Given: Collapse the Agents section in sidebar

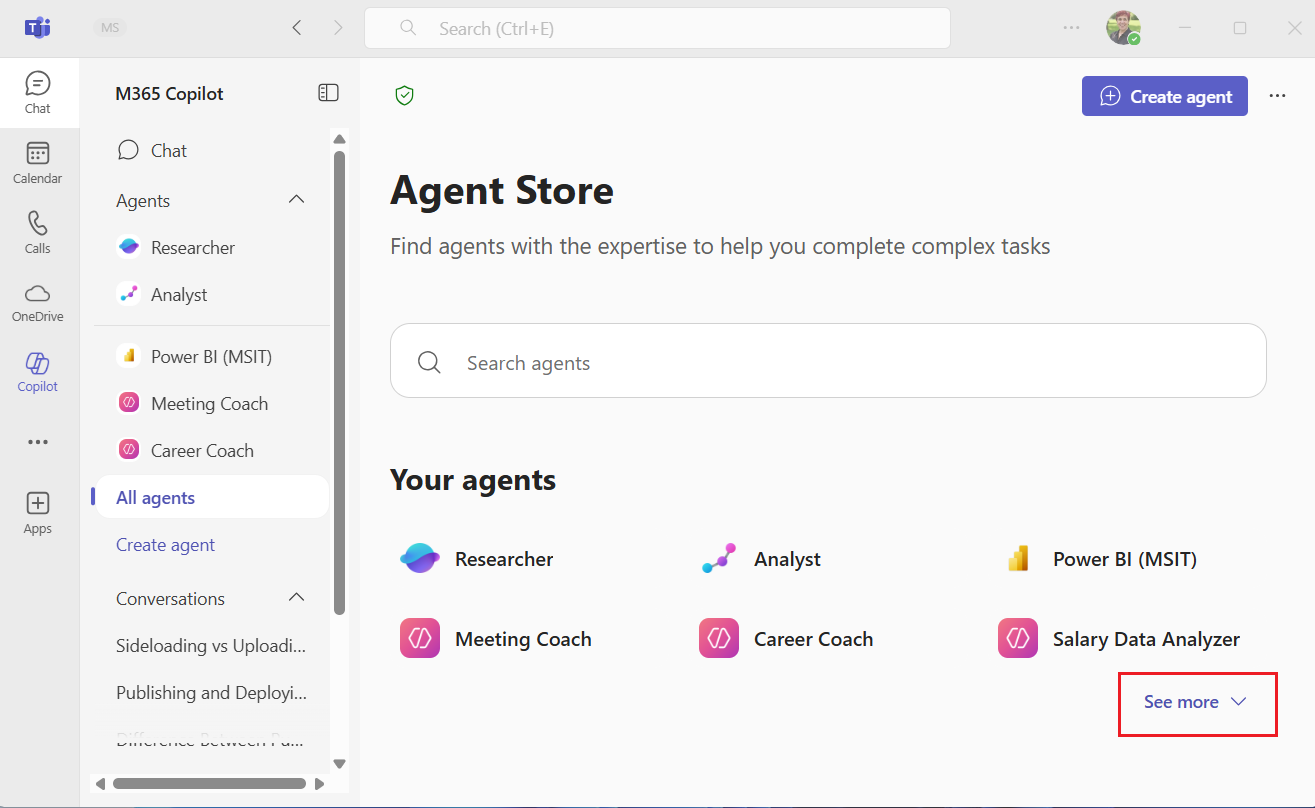Looking at the screenshot, I should point(296,200).
